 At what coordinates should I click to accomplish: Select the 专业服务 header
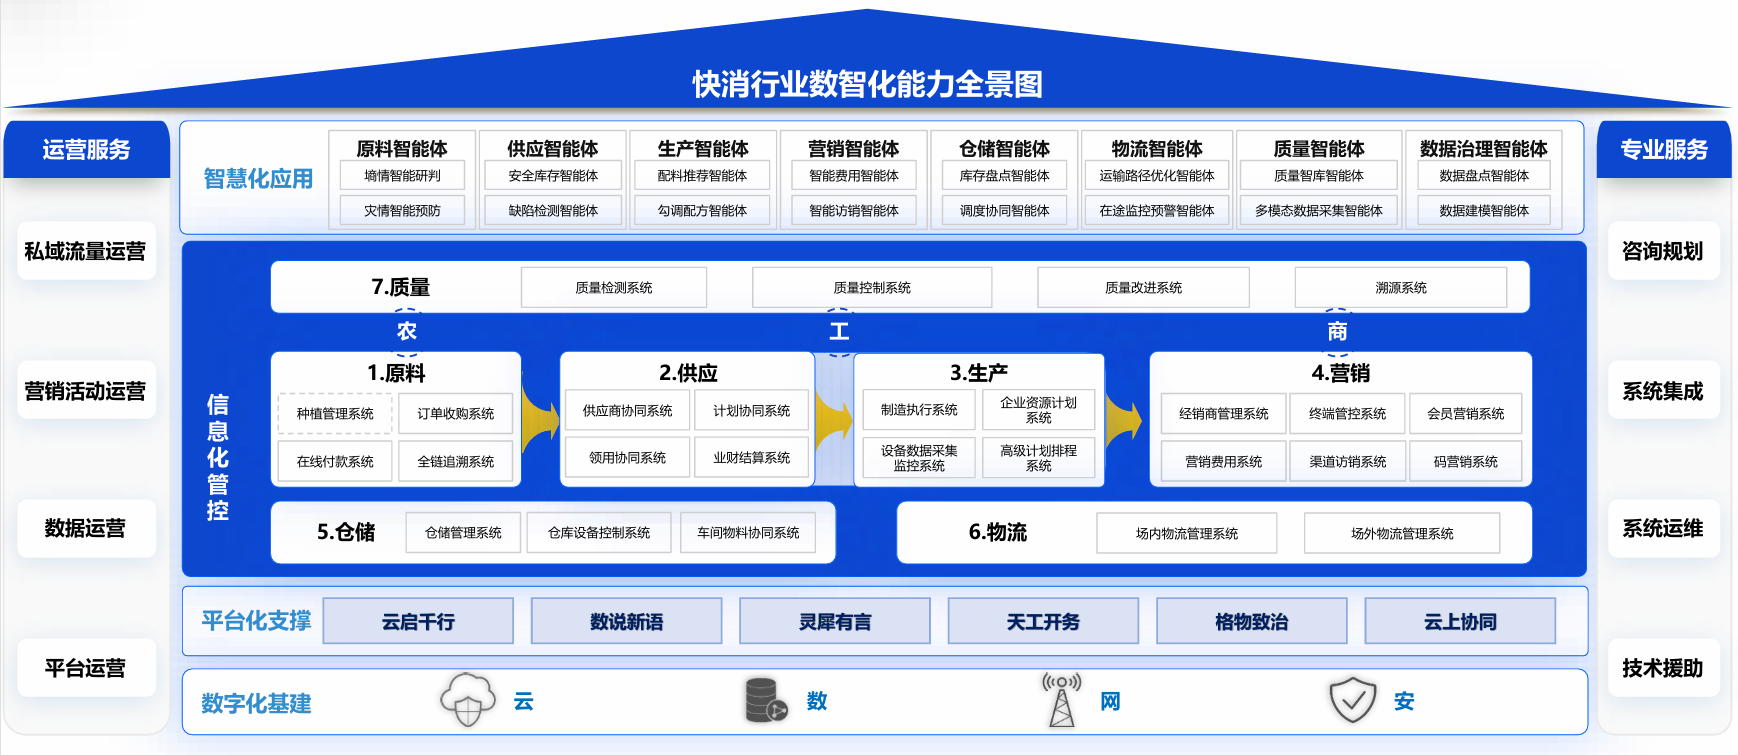[1664, 150]
